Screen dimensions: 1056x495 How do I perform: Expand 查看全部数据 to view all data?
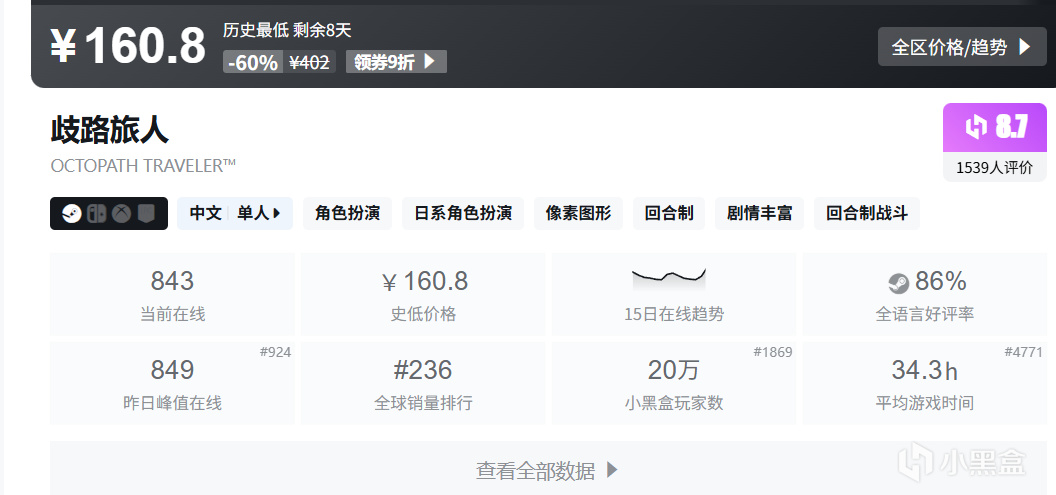tap(548, 470)
